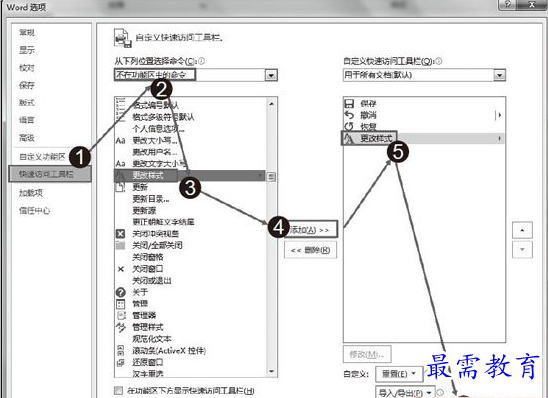The height and width of the screenshot is (398, 548).
Task: Select 更改用户名... in command list
Action: click(x=154, y=152)
